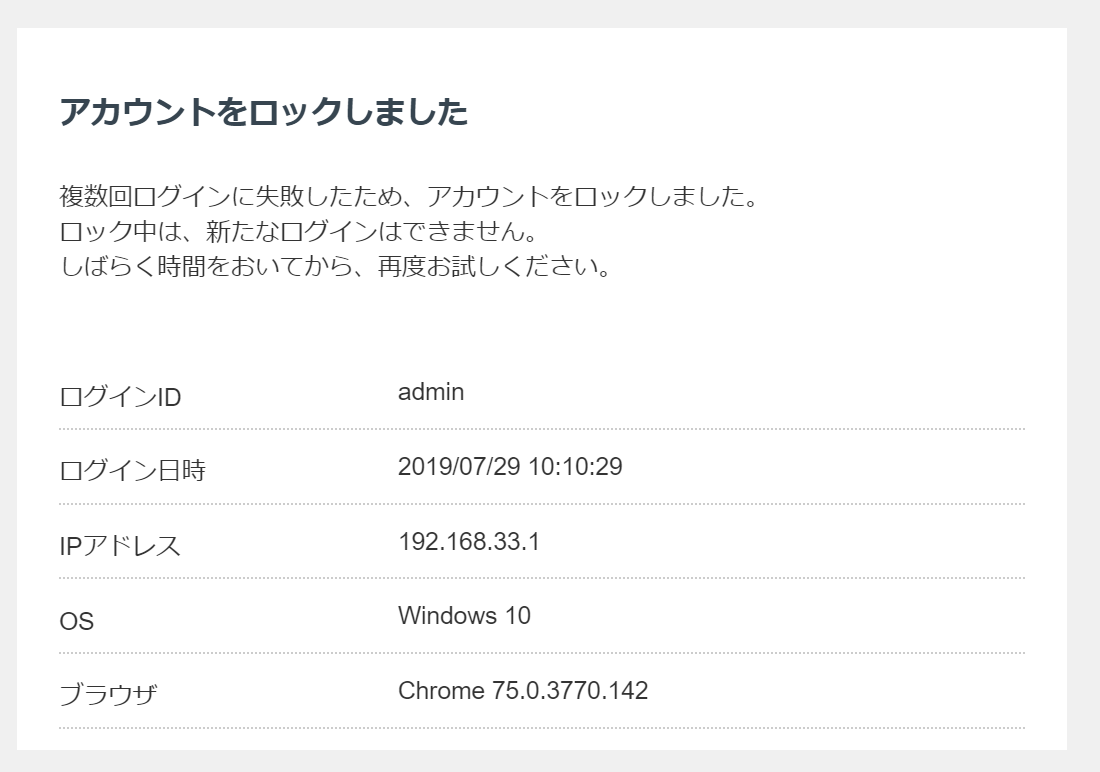Screen dimensions: 1100x772
Task: Click the line ロック中は、新たなログインはできません。
Action: (300, 232)
